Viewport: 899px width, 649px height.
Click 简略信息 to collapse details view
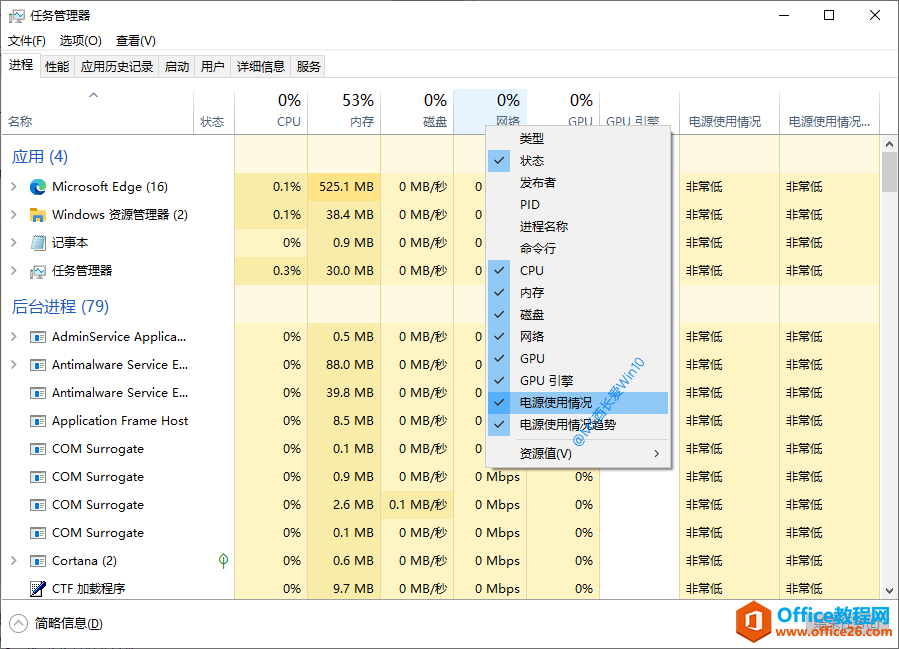pyautogui.click(x=68, y=624)
